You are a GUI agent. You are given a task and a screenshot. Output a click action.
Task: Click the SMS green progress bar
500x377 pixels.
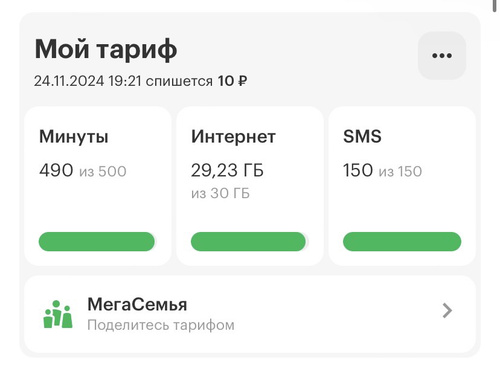point(402,241)
